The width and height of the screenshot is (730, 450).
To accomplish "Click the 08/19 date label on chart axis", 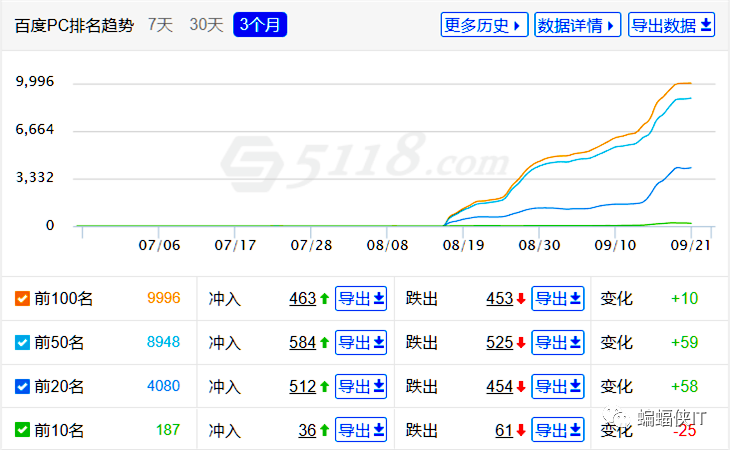I will pos(463,245).
